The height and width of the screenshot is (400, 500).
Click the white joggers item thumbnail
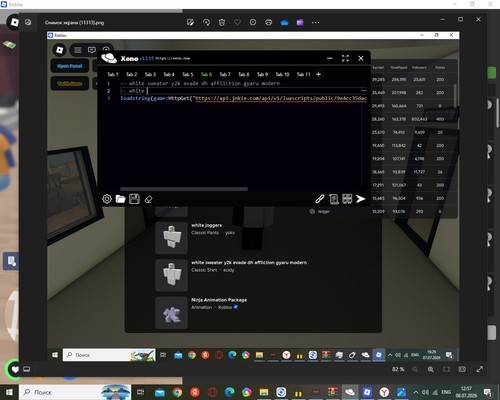[171, 238]
